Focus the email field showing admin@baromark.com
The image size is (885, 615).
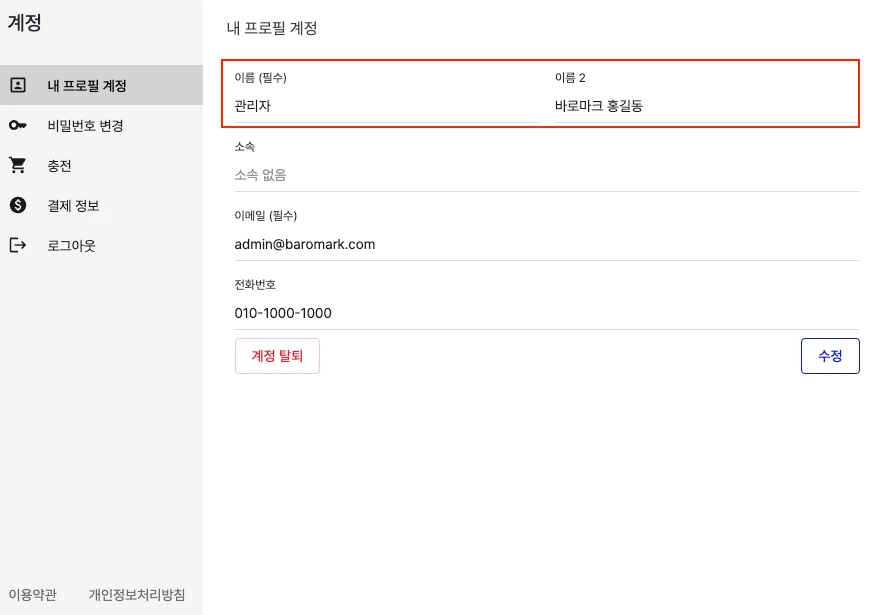tap(547, 244)
